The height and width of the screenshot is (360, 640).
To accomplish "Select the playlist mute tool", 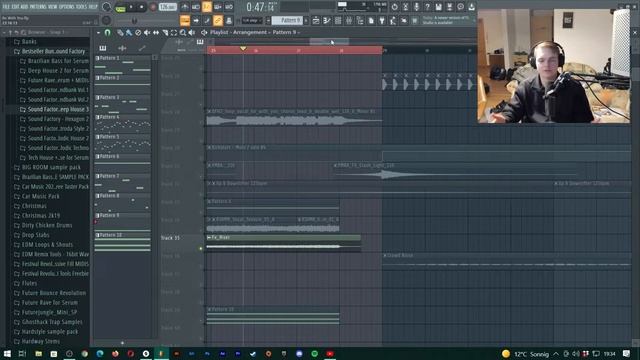I will (x=147, y=32).
